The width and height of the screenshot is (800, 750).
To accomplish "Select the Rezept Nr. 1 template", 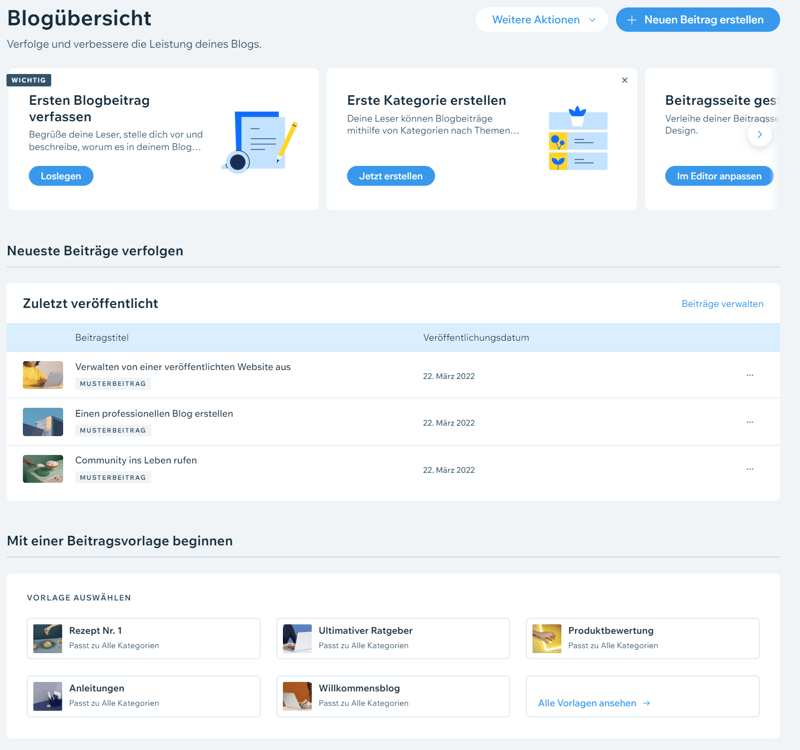I will pyautogui.click(x=144, y=638).
